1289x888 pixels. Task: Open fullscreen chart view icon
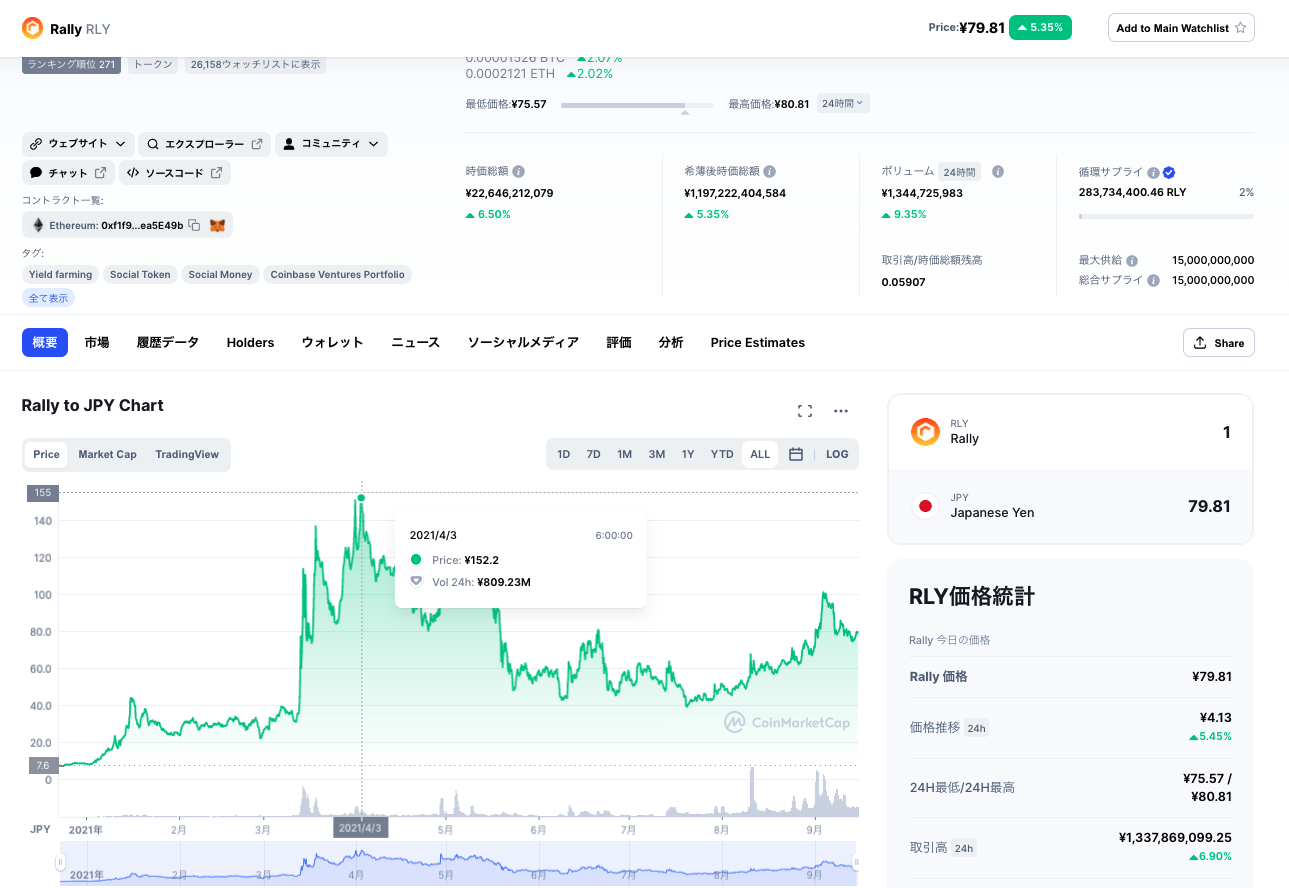(805, 411)
